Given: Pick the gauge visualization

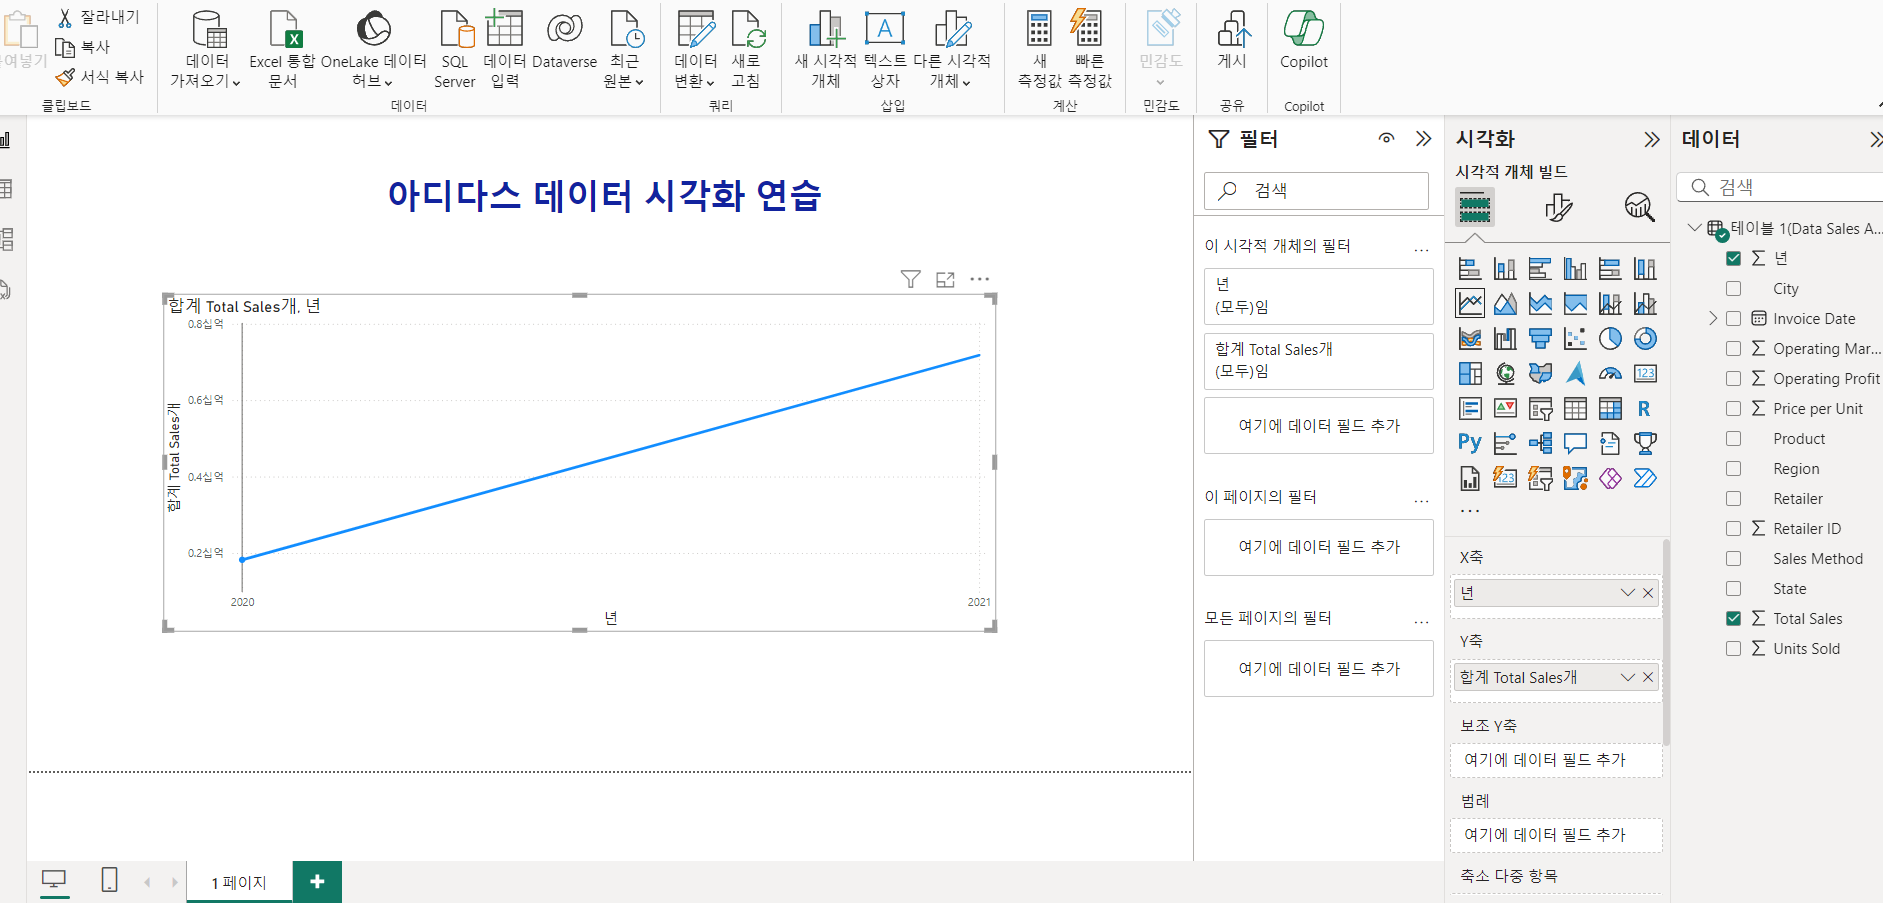Looking at the screenshot, I should (1610, 373).
